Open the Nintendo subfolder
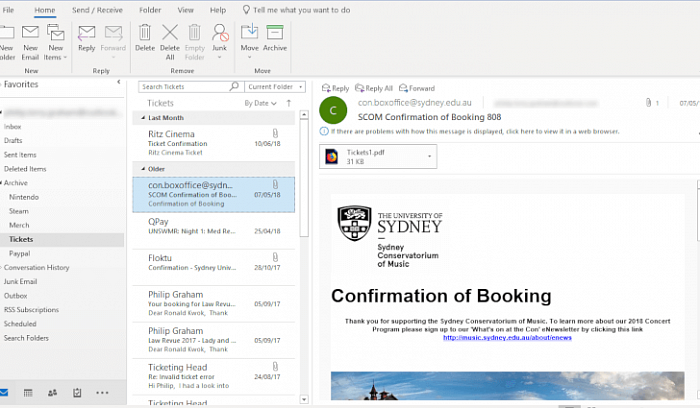Image resolution: width=700 pixels, height=408 pixels. pos(24,197)
